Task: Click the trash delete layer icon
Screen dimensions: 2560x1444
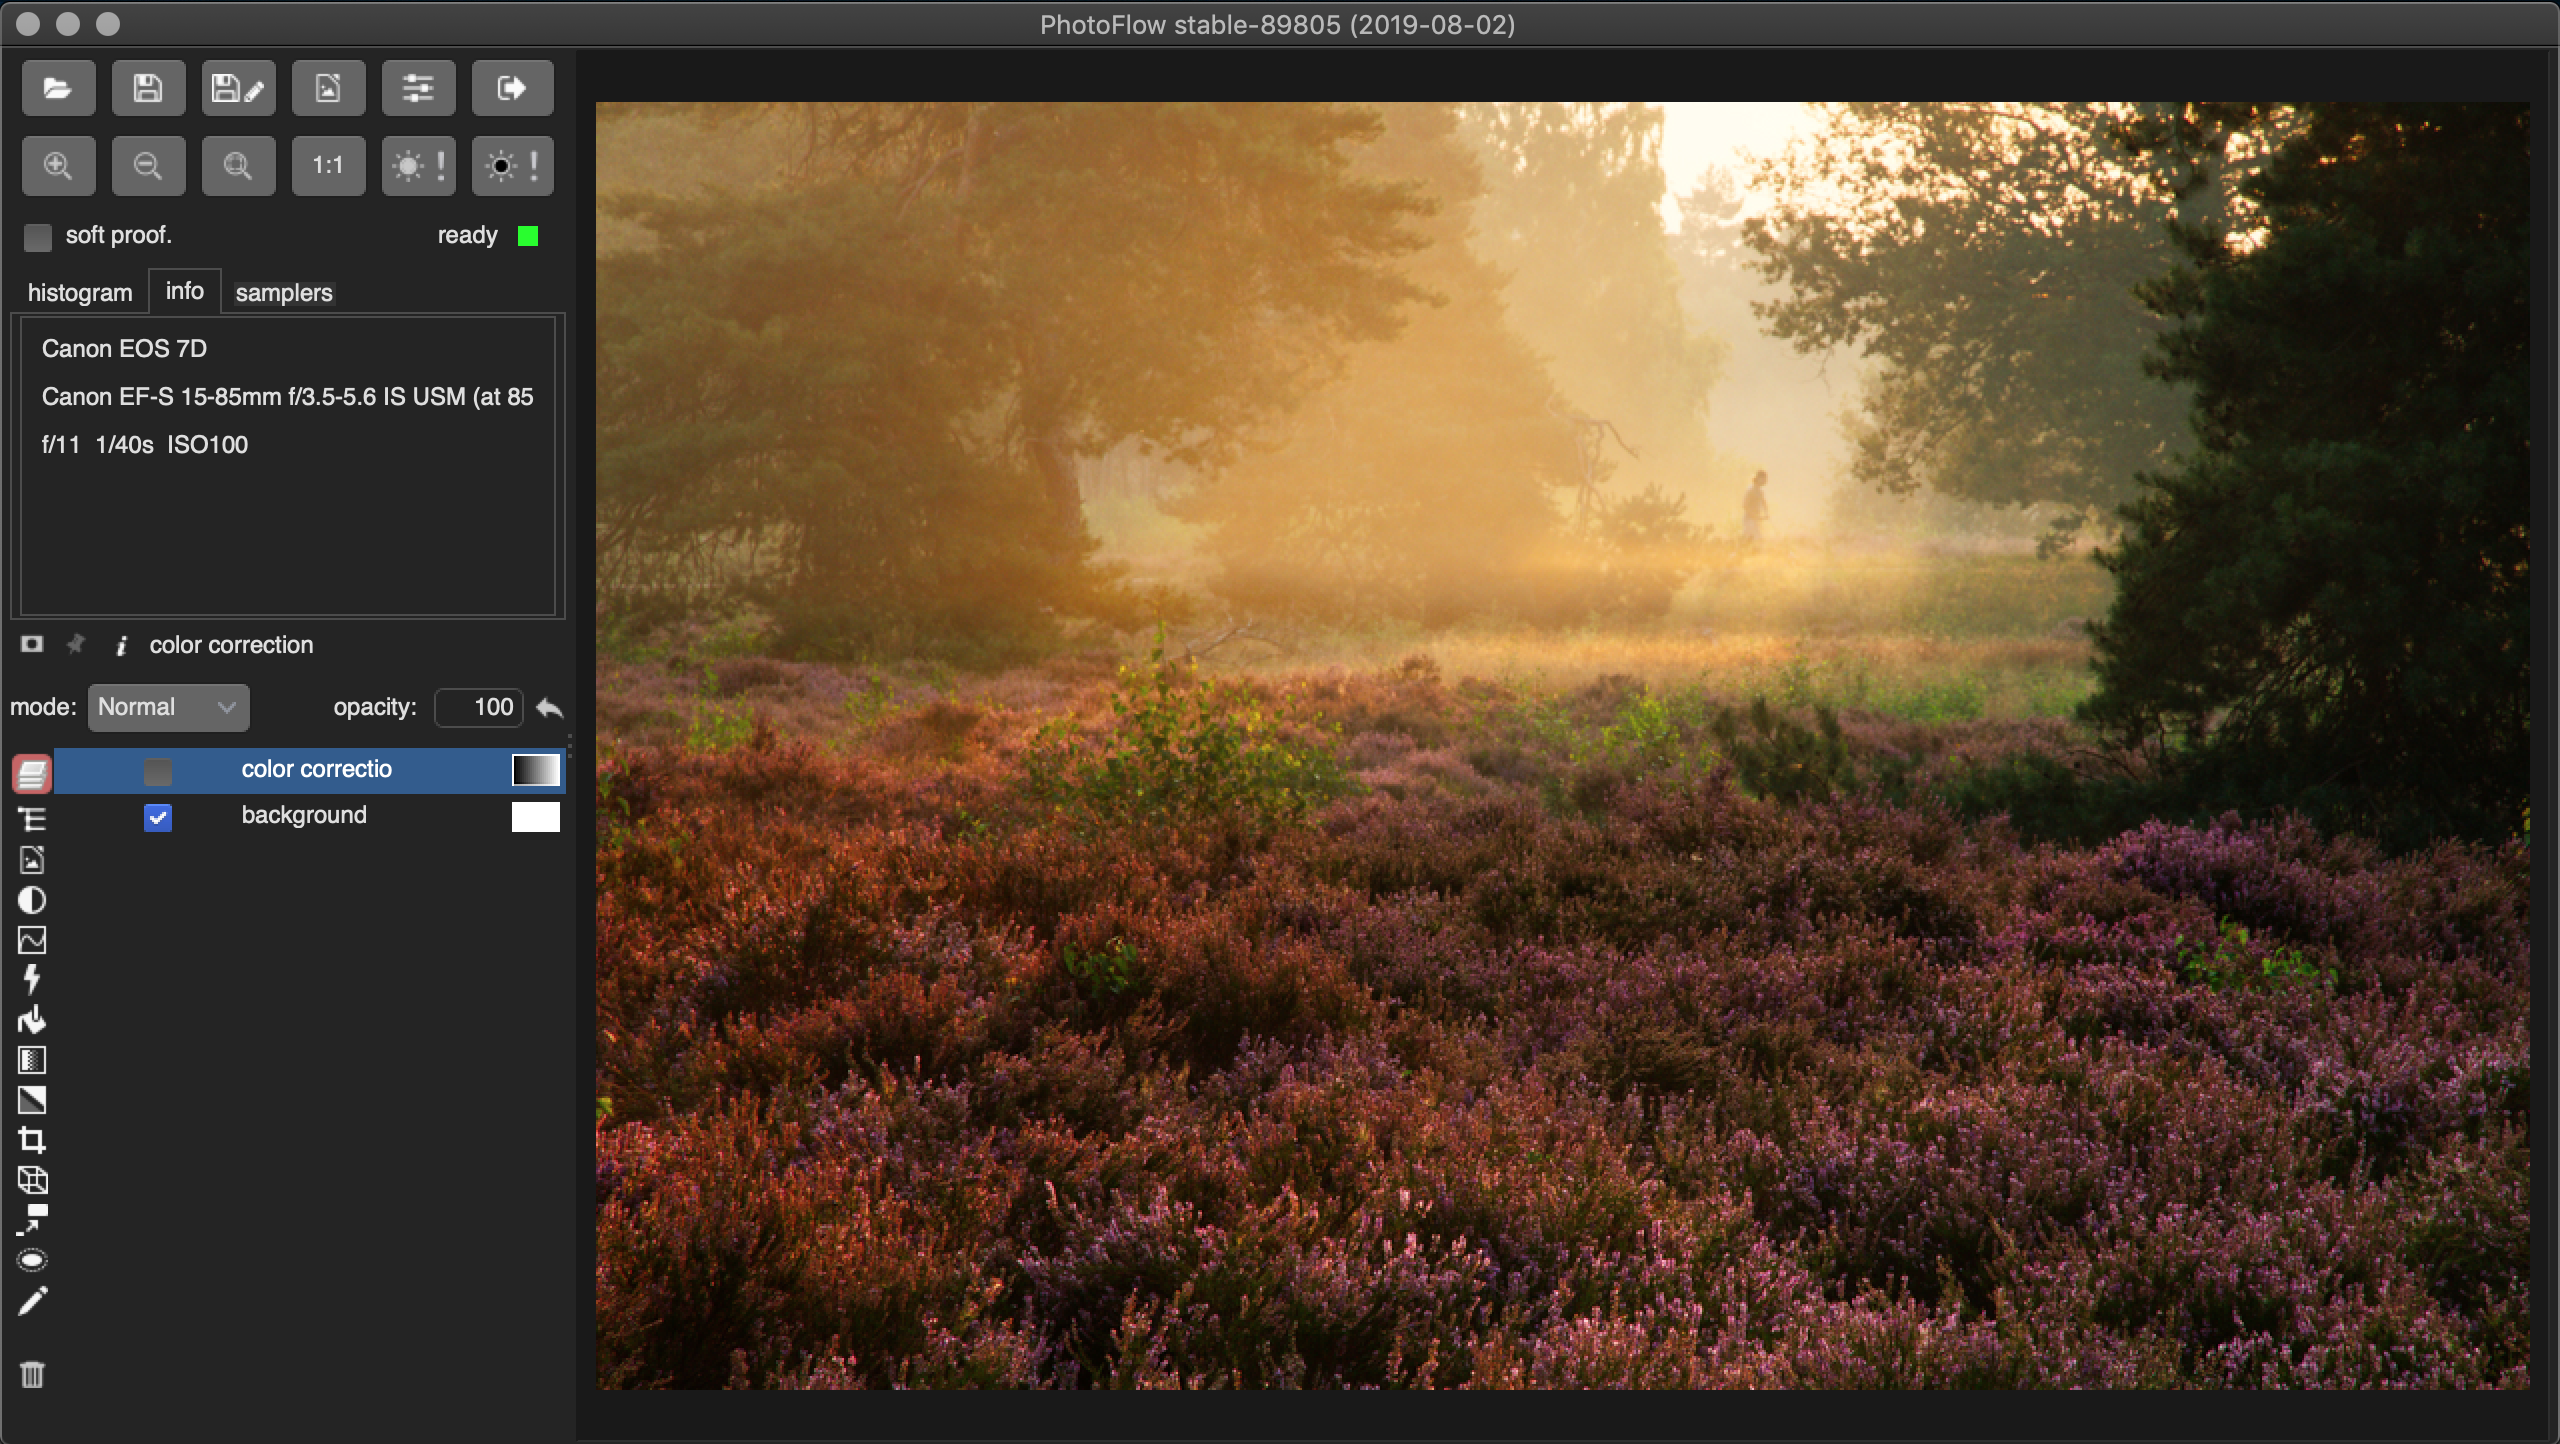Action: coord(32,1375)
